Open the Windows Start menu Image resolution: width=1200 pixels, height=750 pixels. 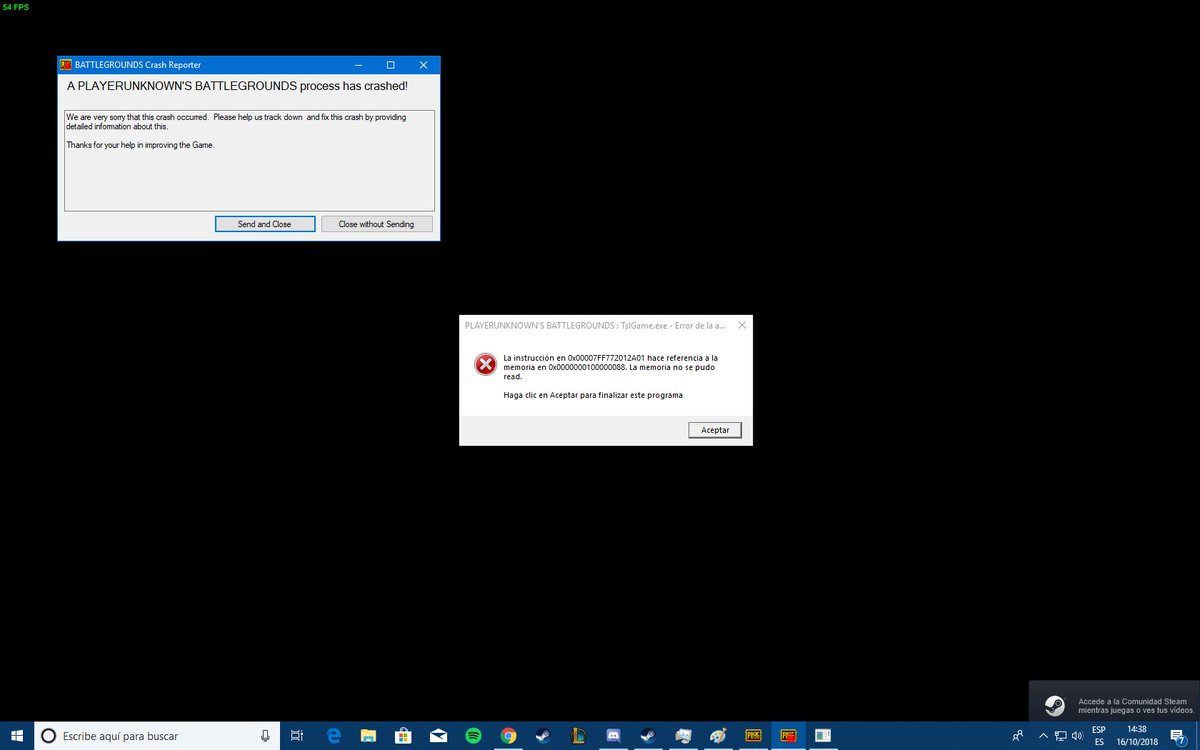coord(16,736)
